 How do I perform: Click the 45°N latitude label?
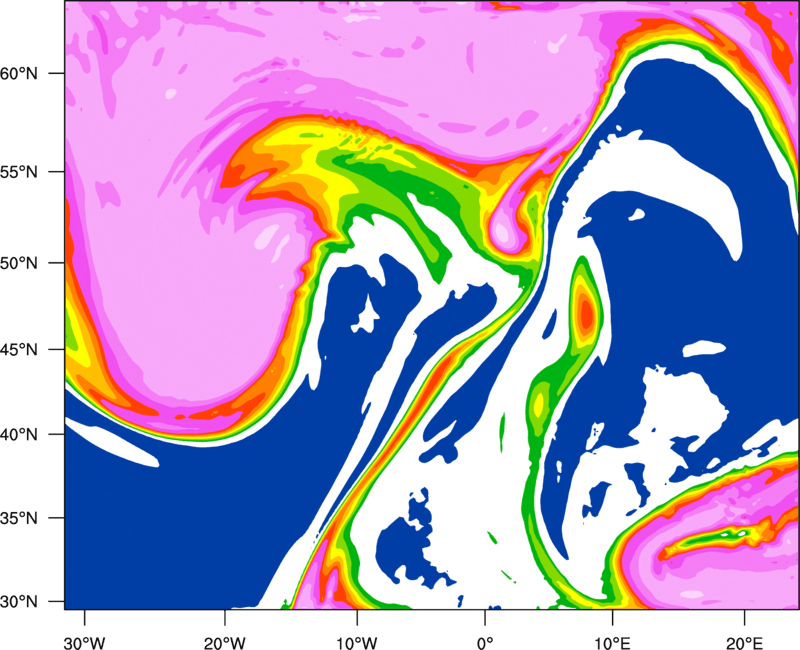(x=19, y=350)
